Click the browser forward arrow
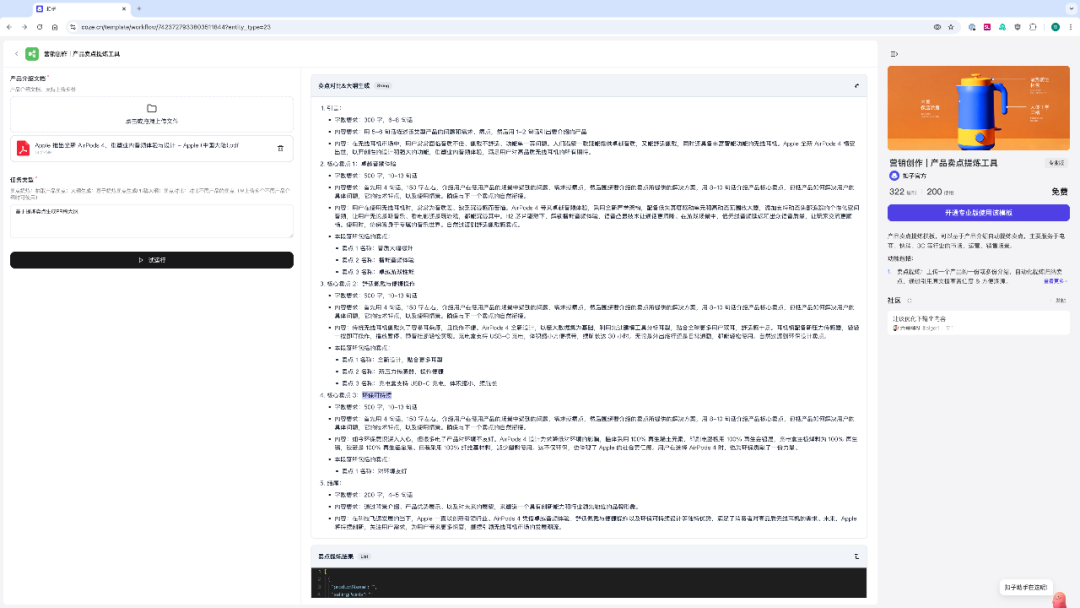 click(24, 27)
